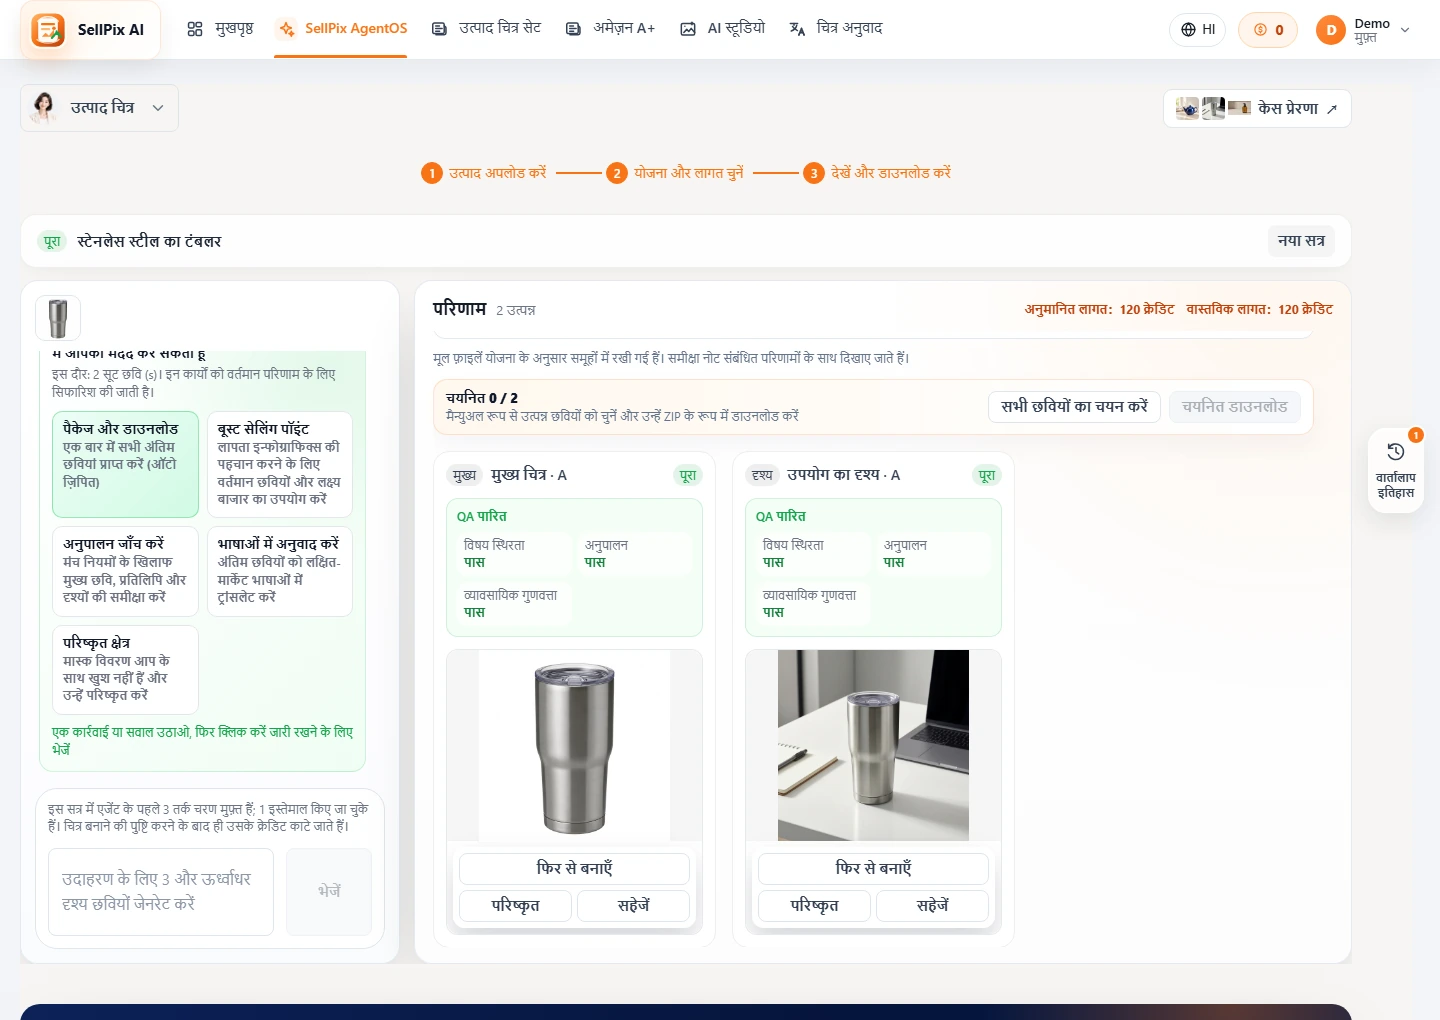Switch to AI स्टूडियो tab

(723, 29)
